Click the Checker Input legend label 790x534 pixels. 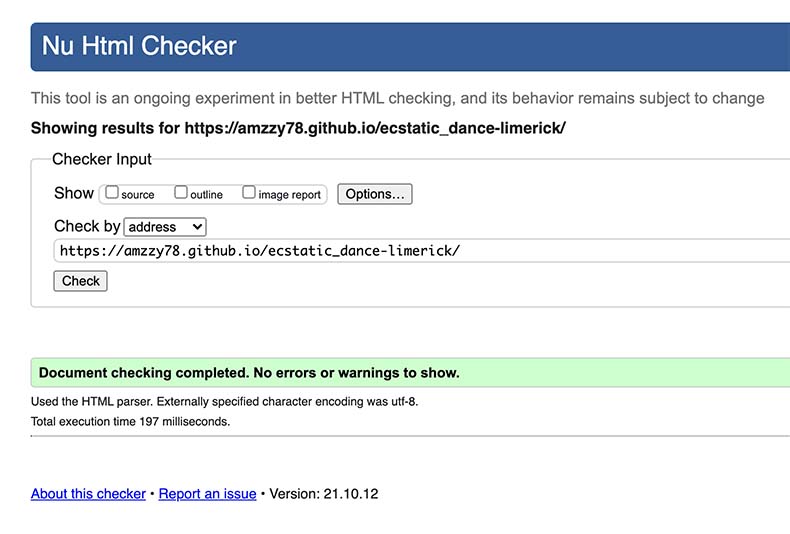click(102, 159)
